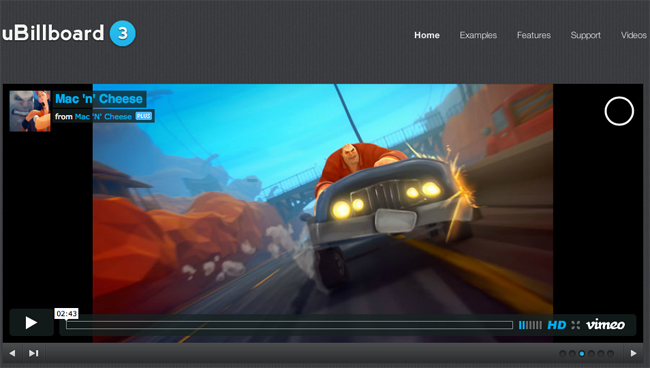Go to next slide with right arrow
Image resolution: width=650 pixels, height=368 pixels.
[633, 353]
